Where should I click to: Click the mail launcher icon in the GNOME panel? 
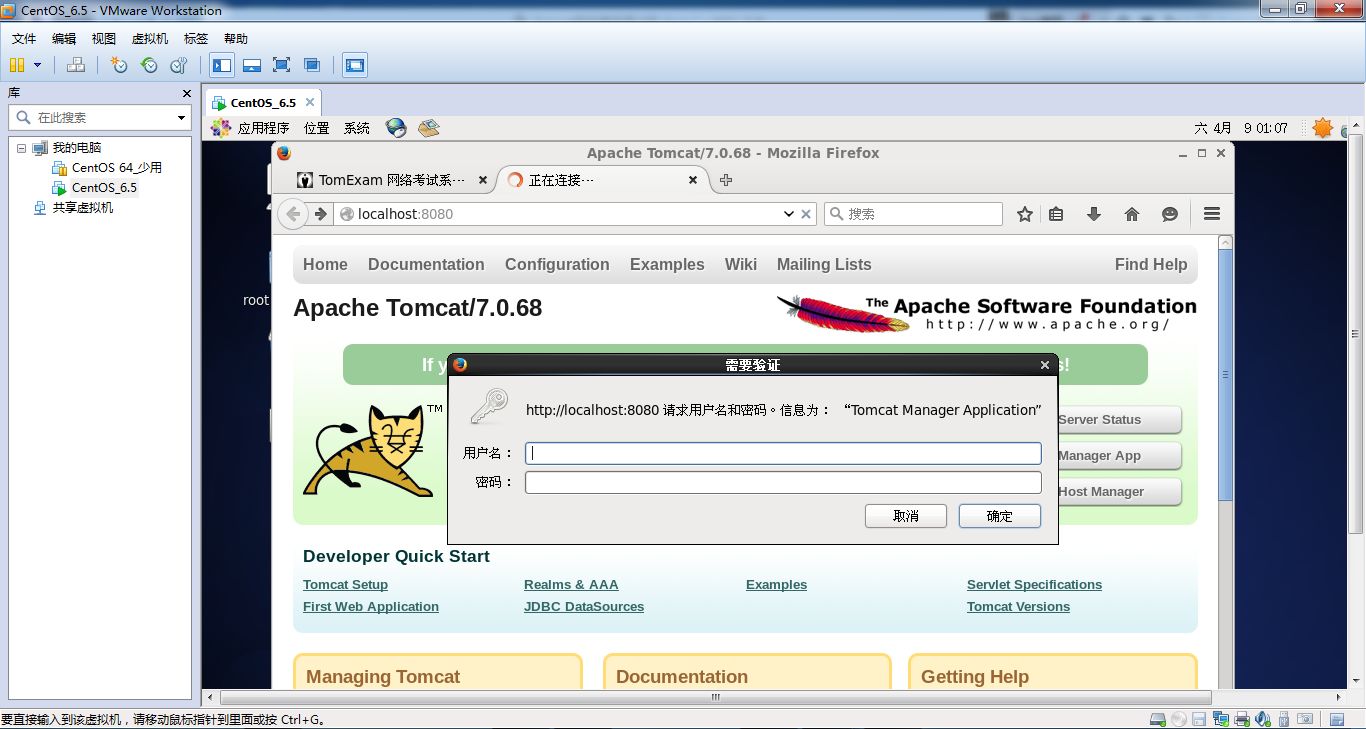pos(429,128)
